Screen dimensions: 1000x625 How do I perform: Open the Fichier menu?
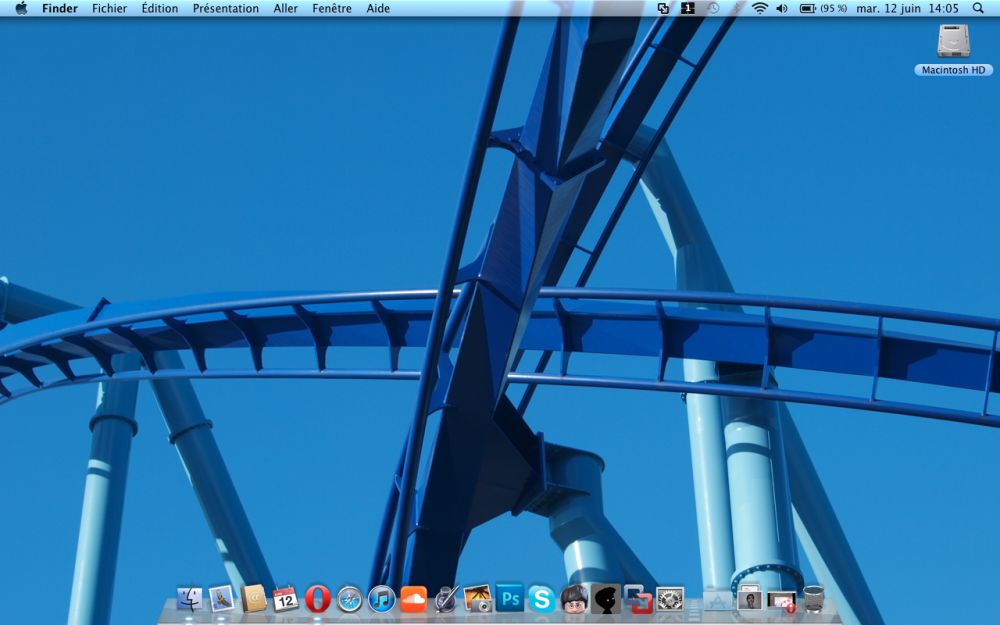[109, 8]
